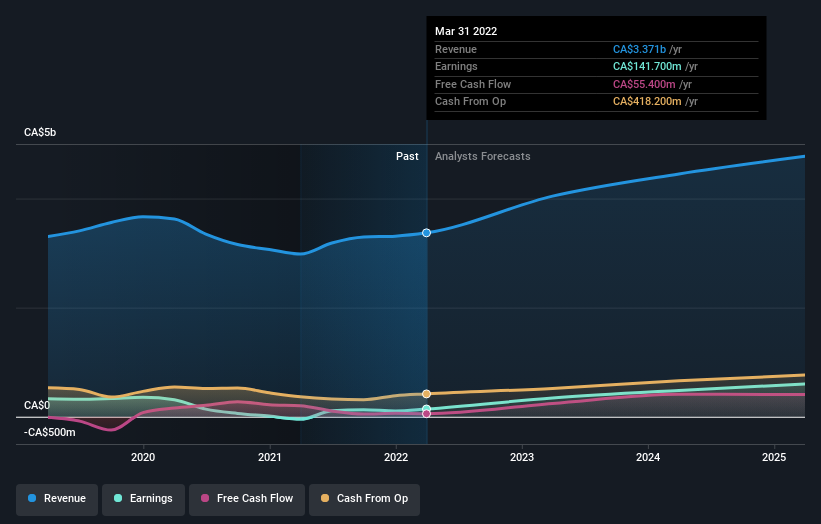Click the Mar 31 2022 tooltip date
Viewport: 821px width, 524px height.
point(466,31)
